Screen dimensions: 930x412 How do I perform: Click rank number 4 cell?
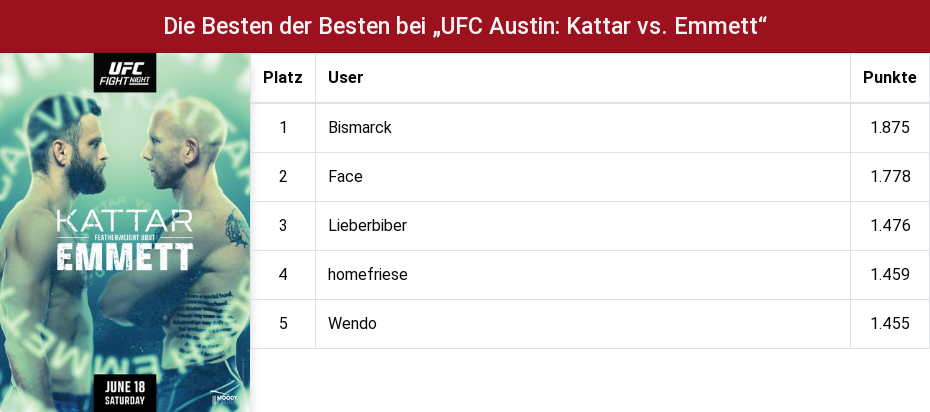[283, 274]
